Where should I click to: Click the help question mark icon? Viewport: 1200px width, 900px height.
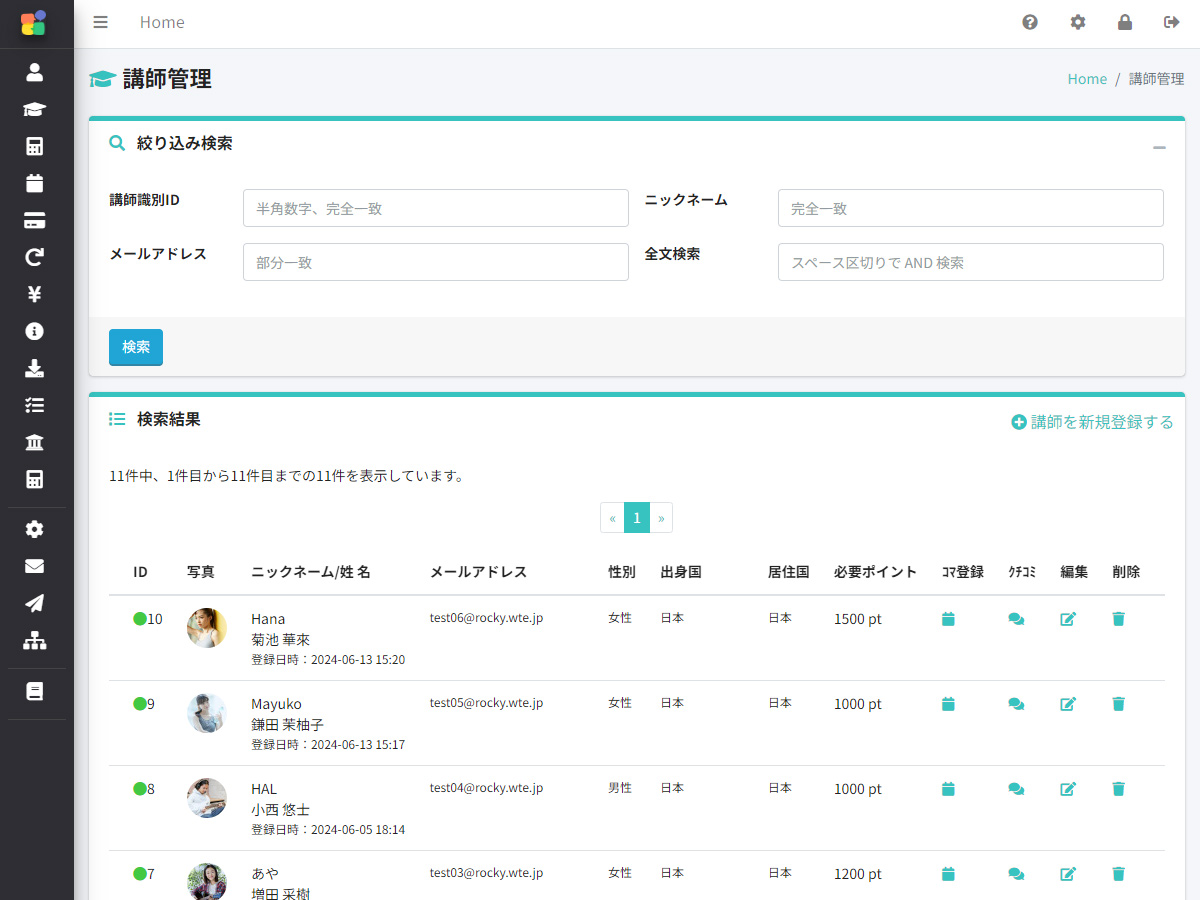tap(1030, 22)
